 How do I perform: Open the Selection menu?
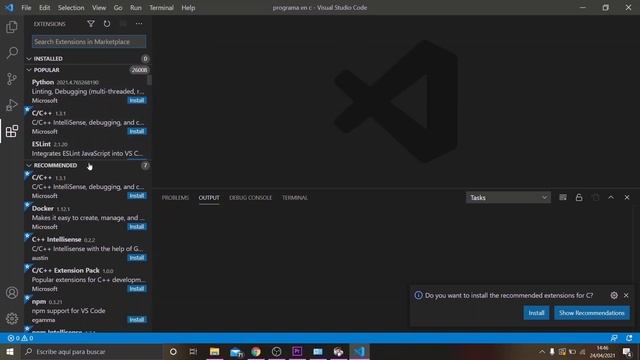[71, 8]
